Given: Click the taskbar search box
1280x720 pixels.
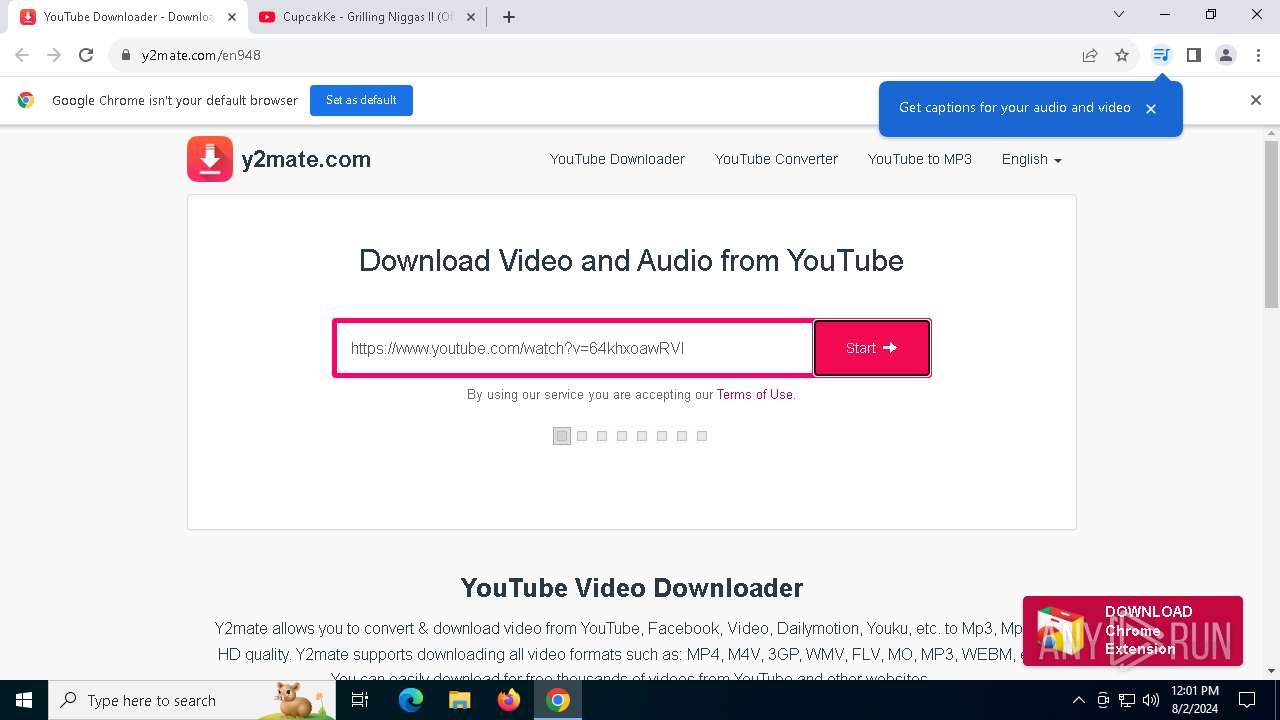Looking at the screenshot, I should [192, 700].
